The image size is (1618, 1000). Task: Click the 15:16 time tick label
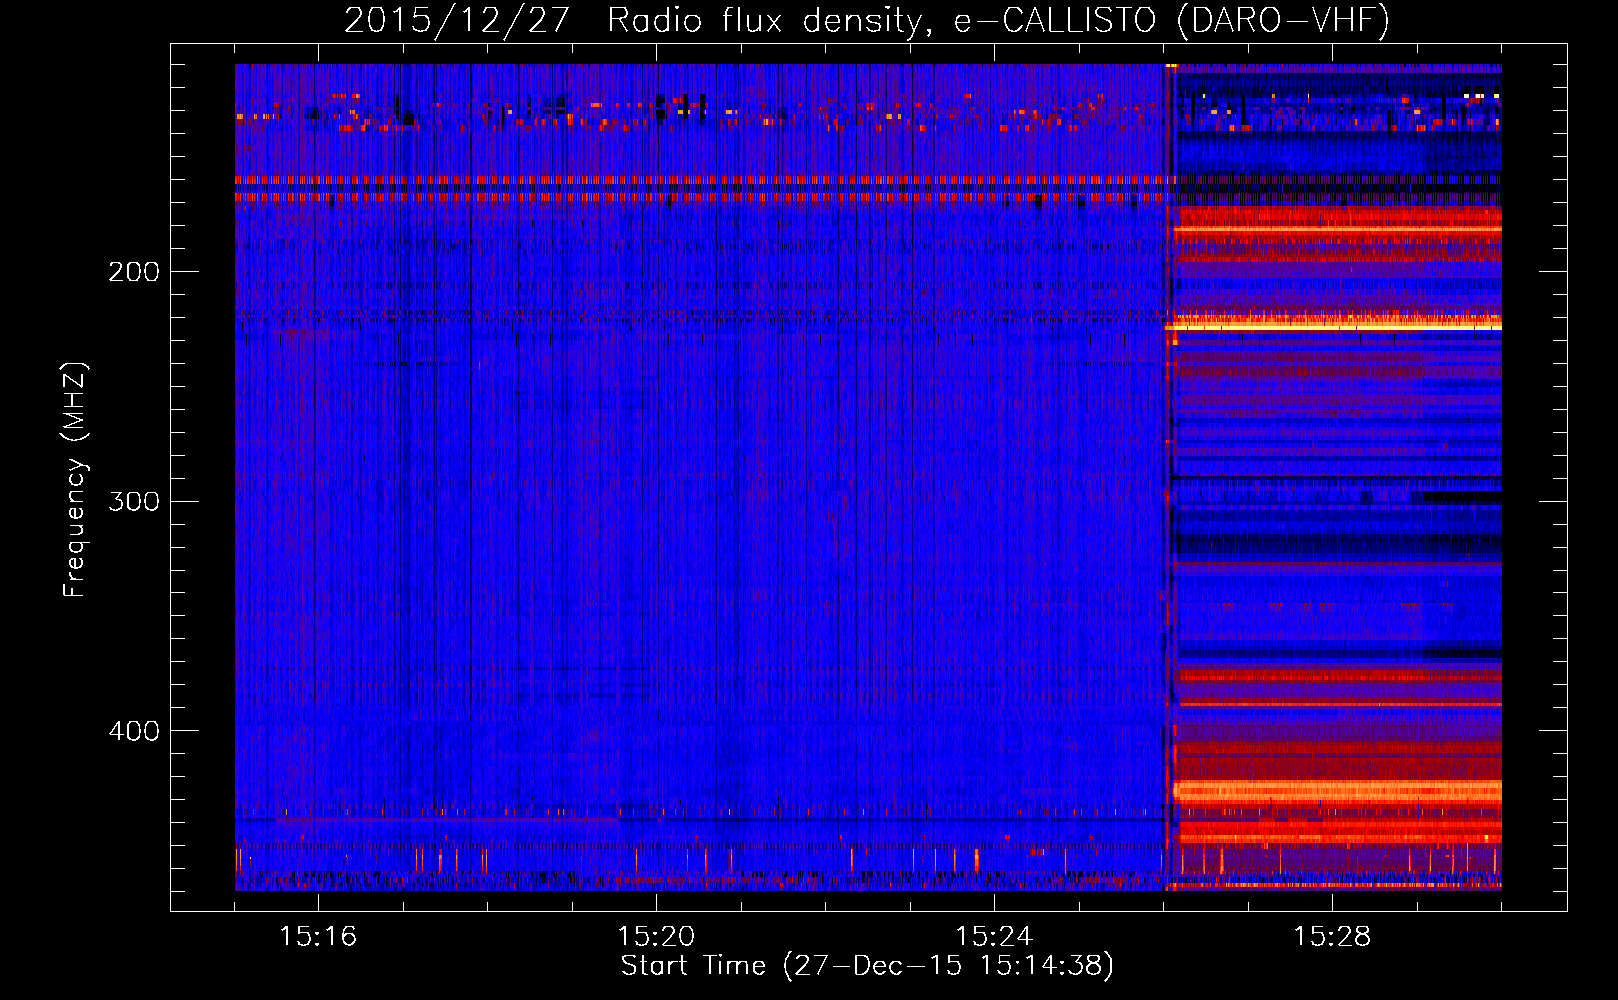tap(318, 937)
